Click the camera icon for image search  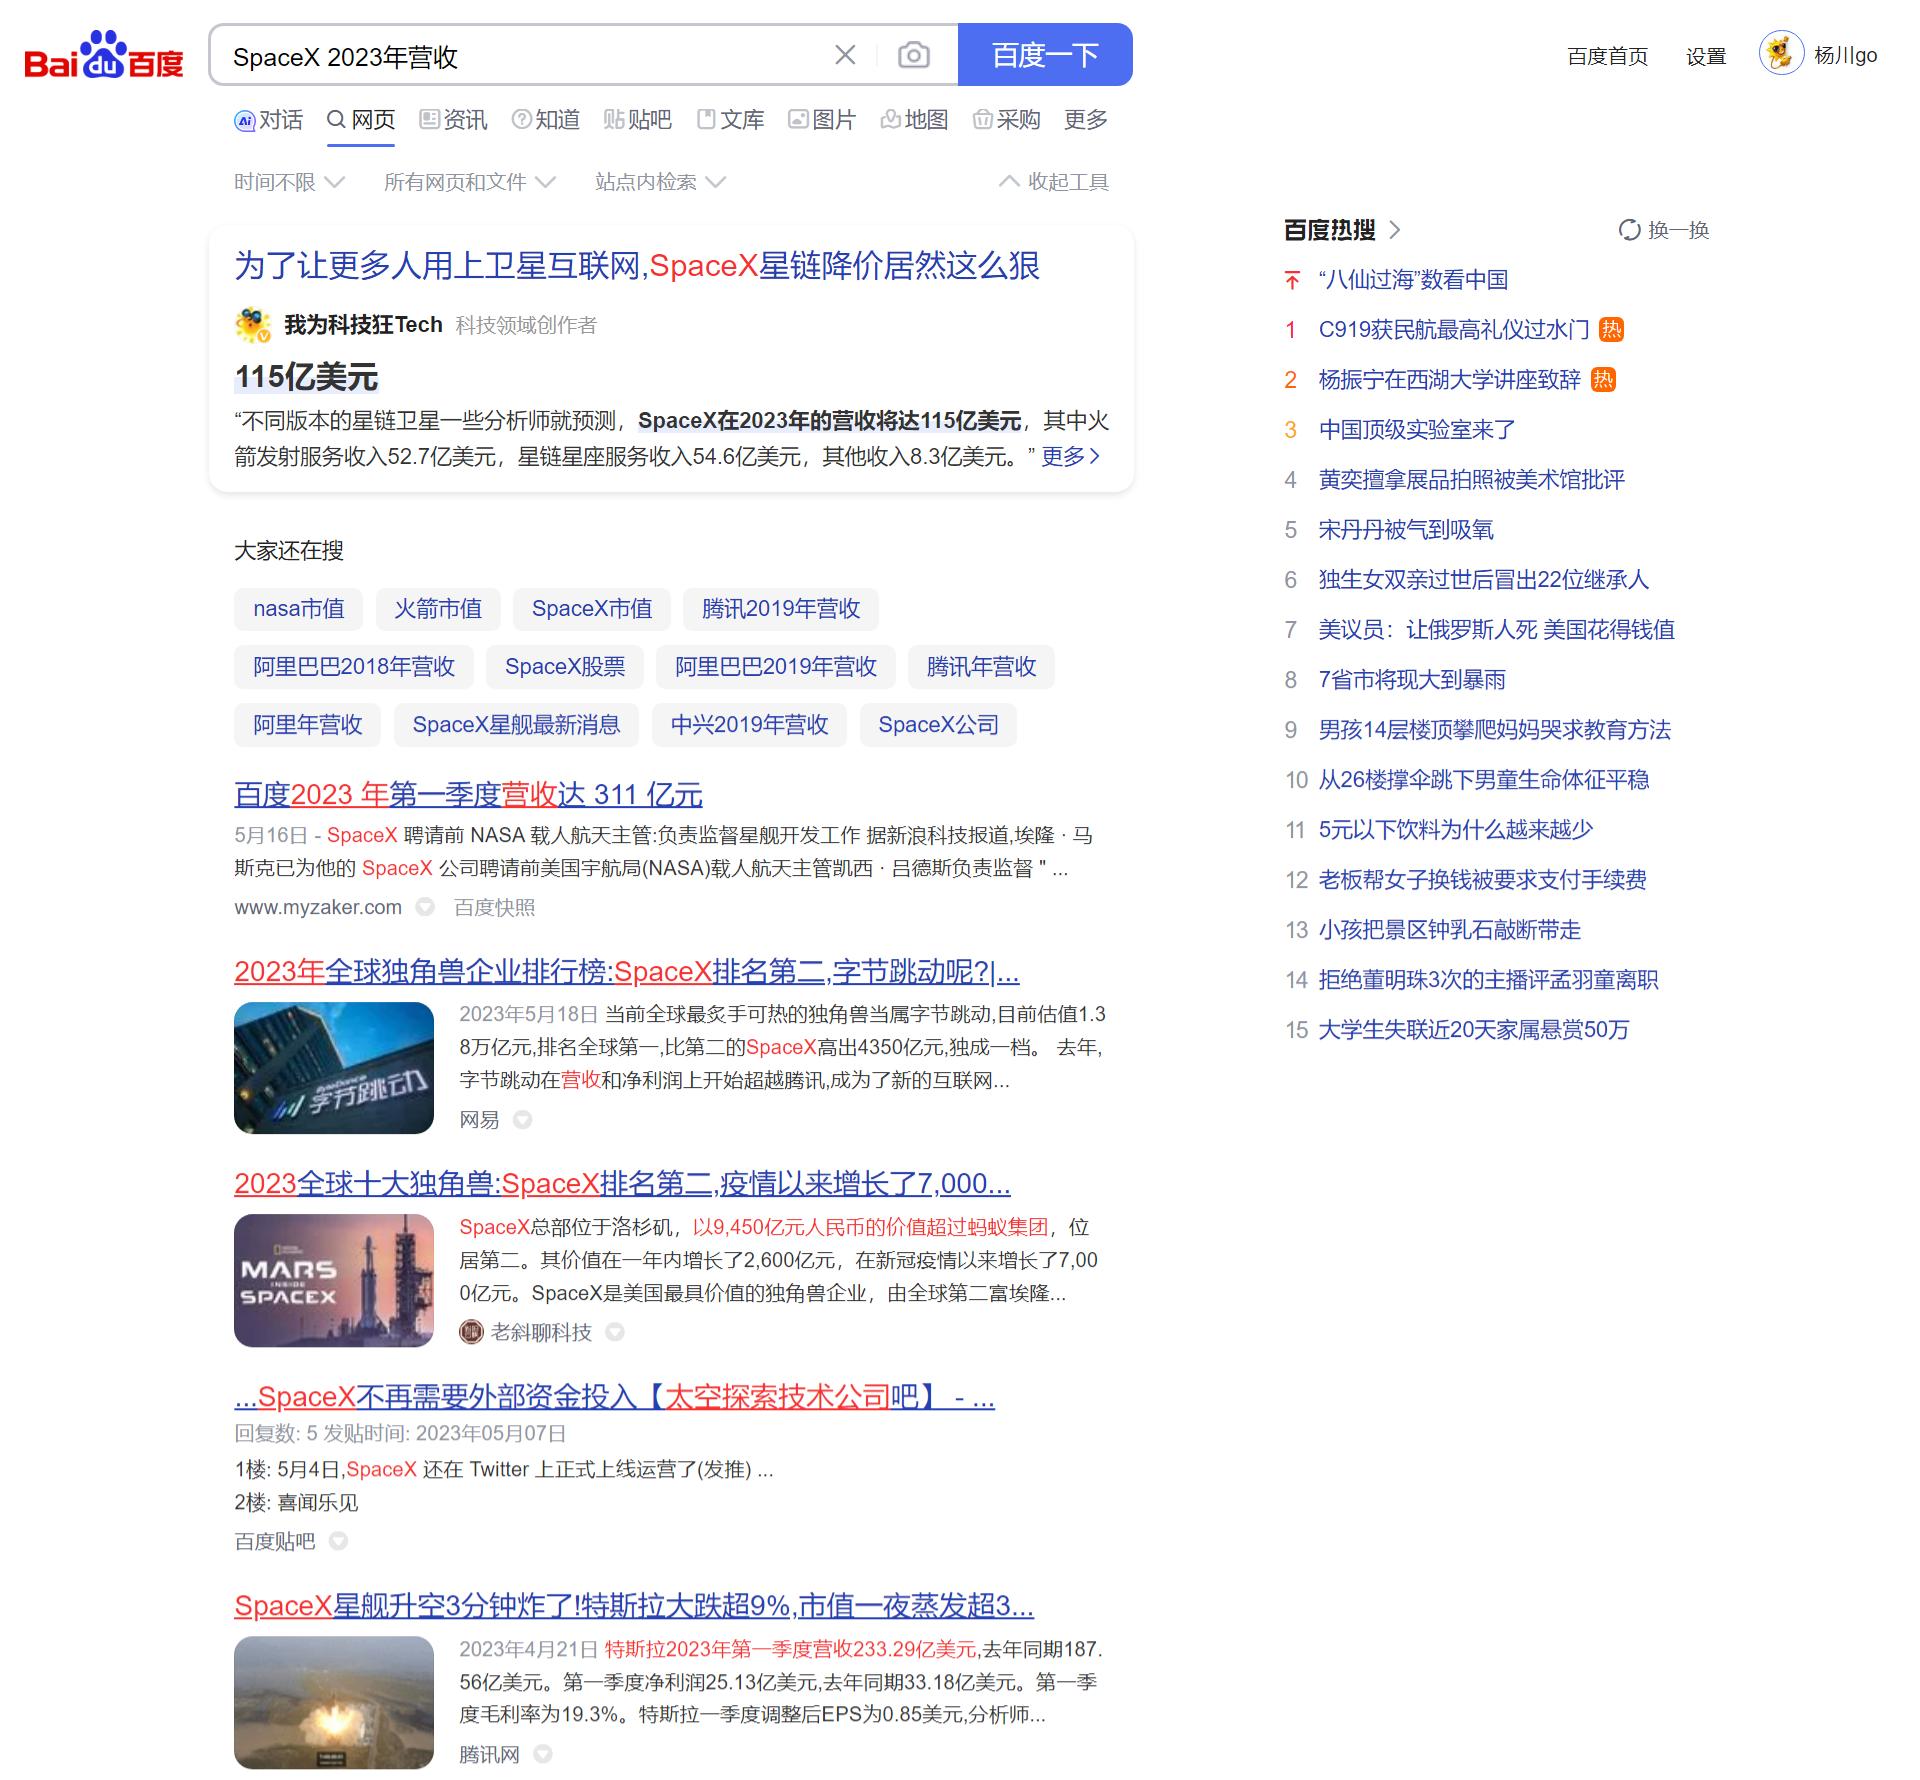[x=911, y=55]
